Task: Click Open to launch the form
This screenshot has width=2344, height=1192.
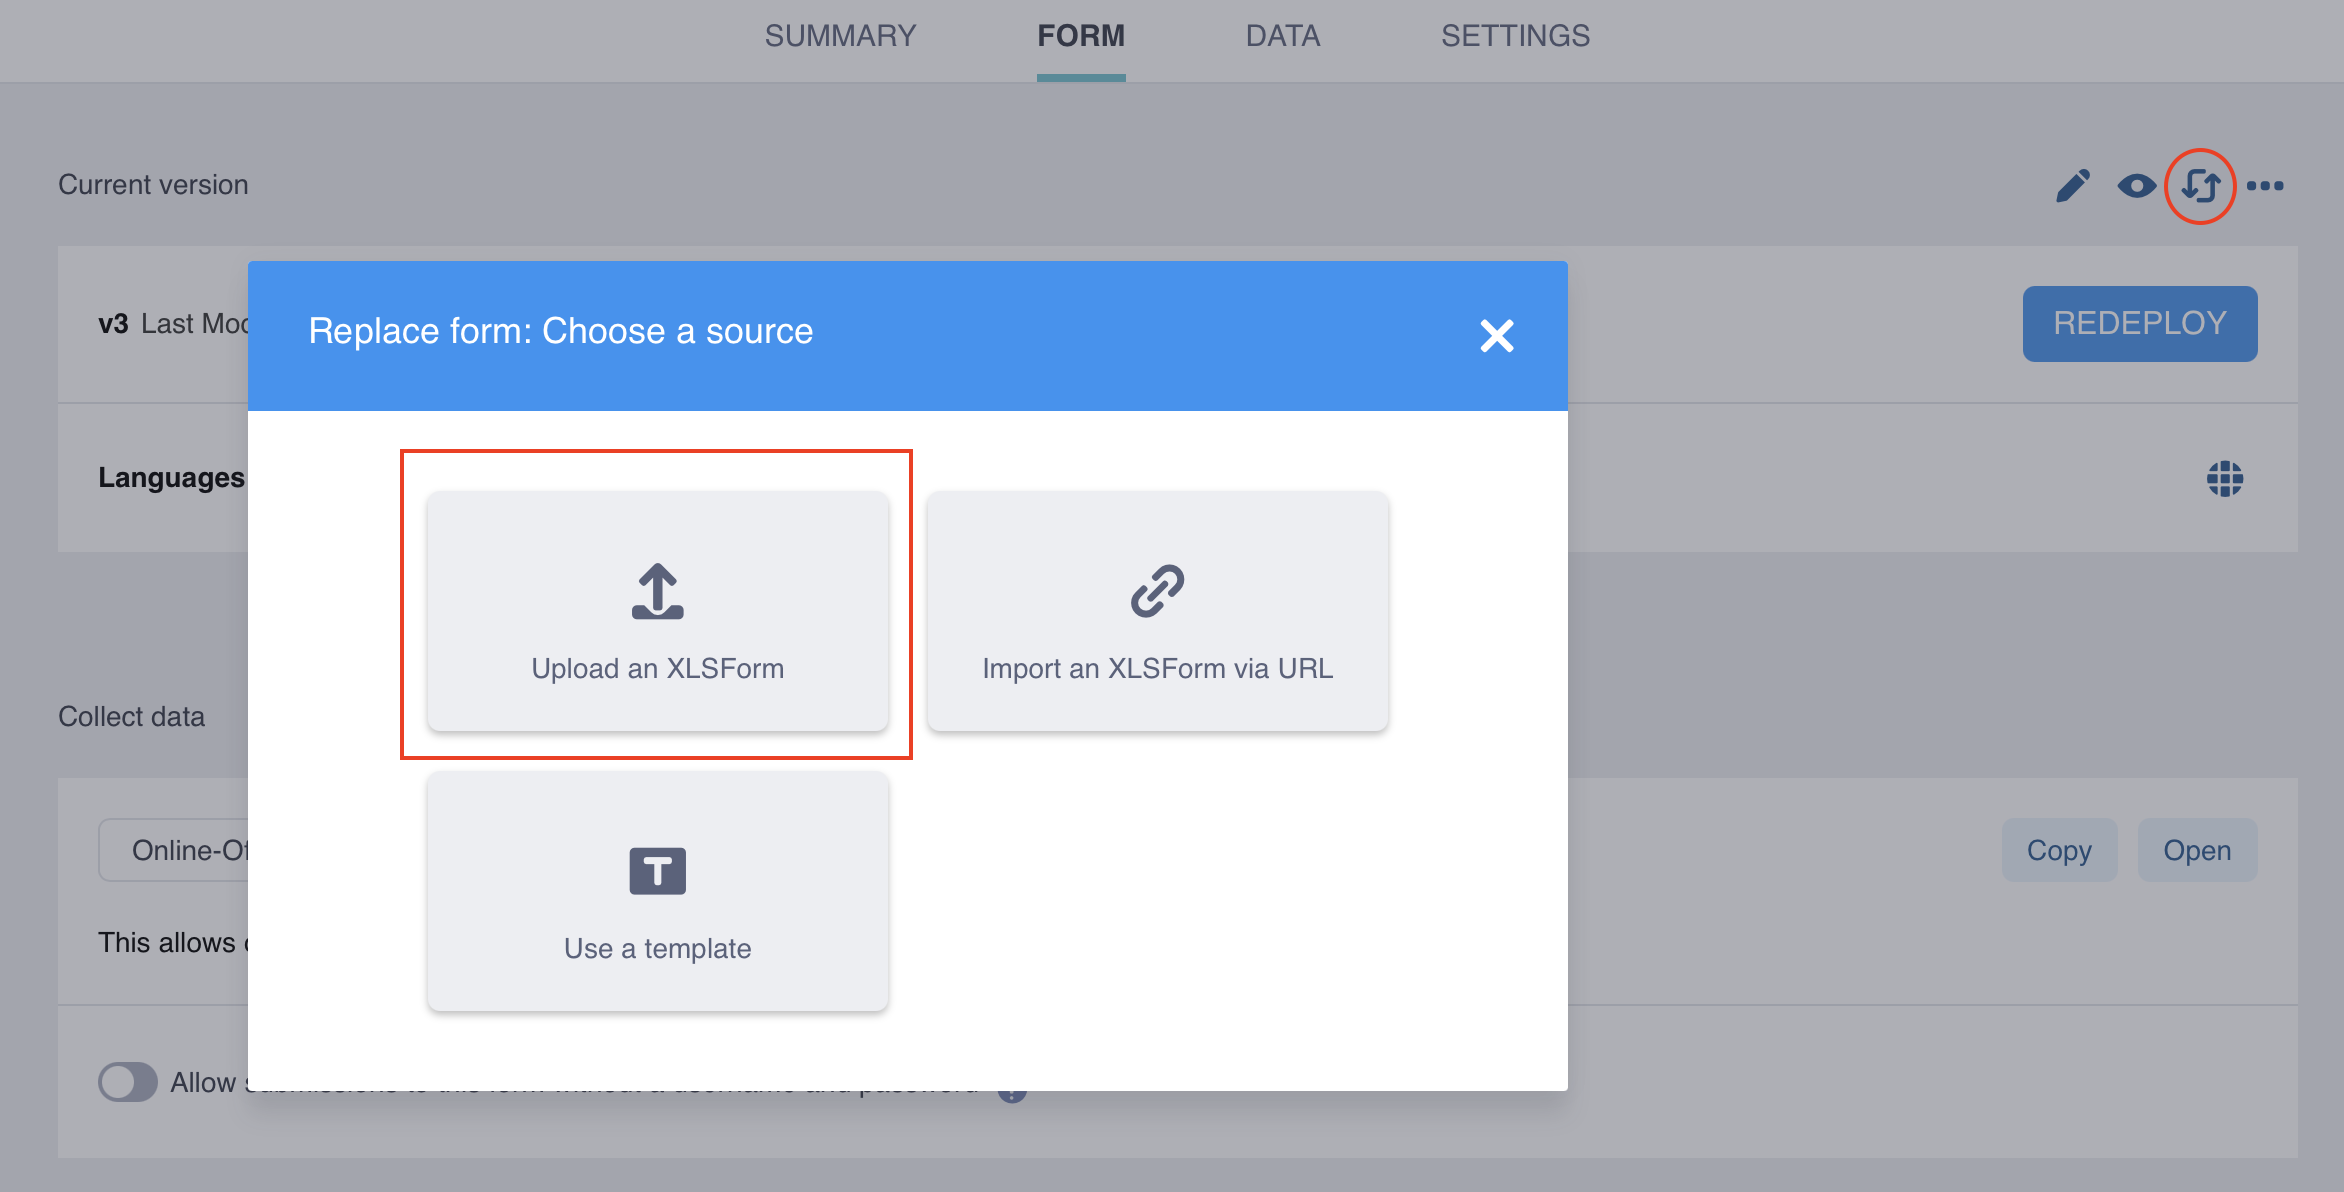Action: pos(2197,849)
